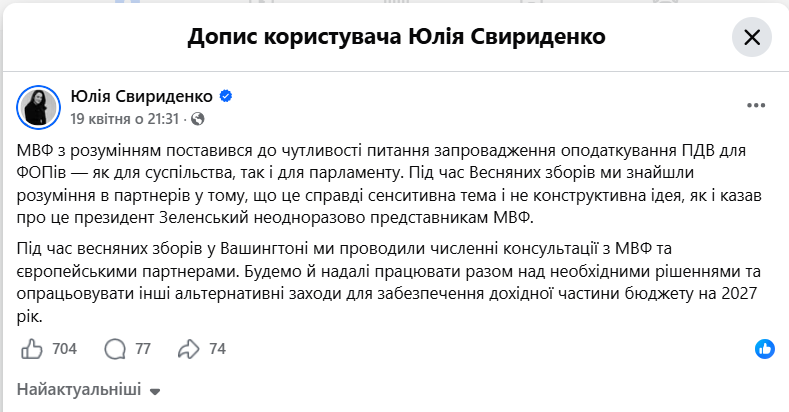789x412 pixels.
Task: Open the Юлія Свириденко author name link
Action: 141,96
